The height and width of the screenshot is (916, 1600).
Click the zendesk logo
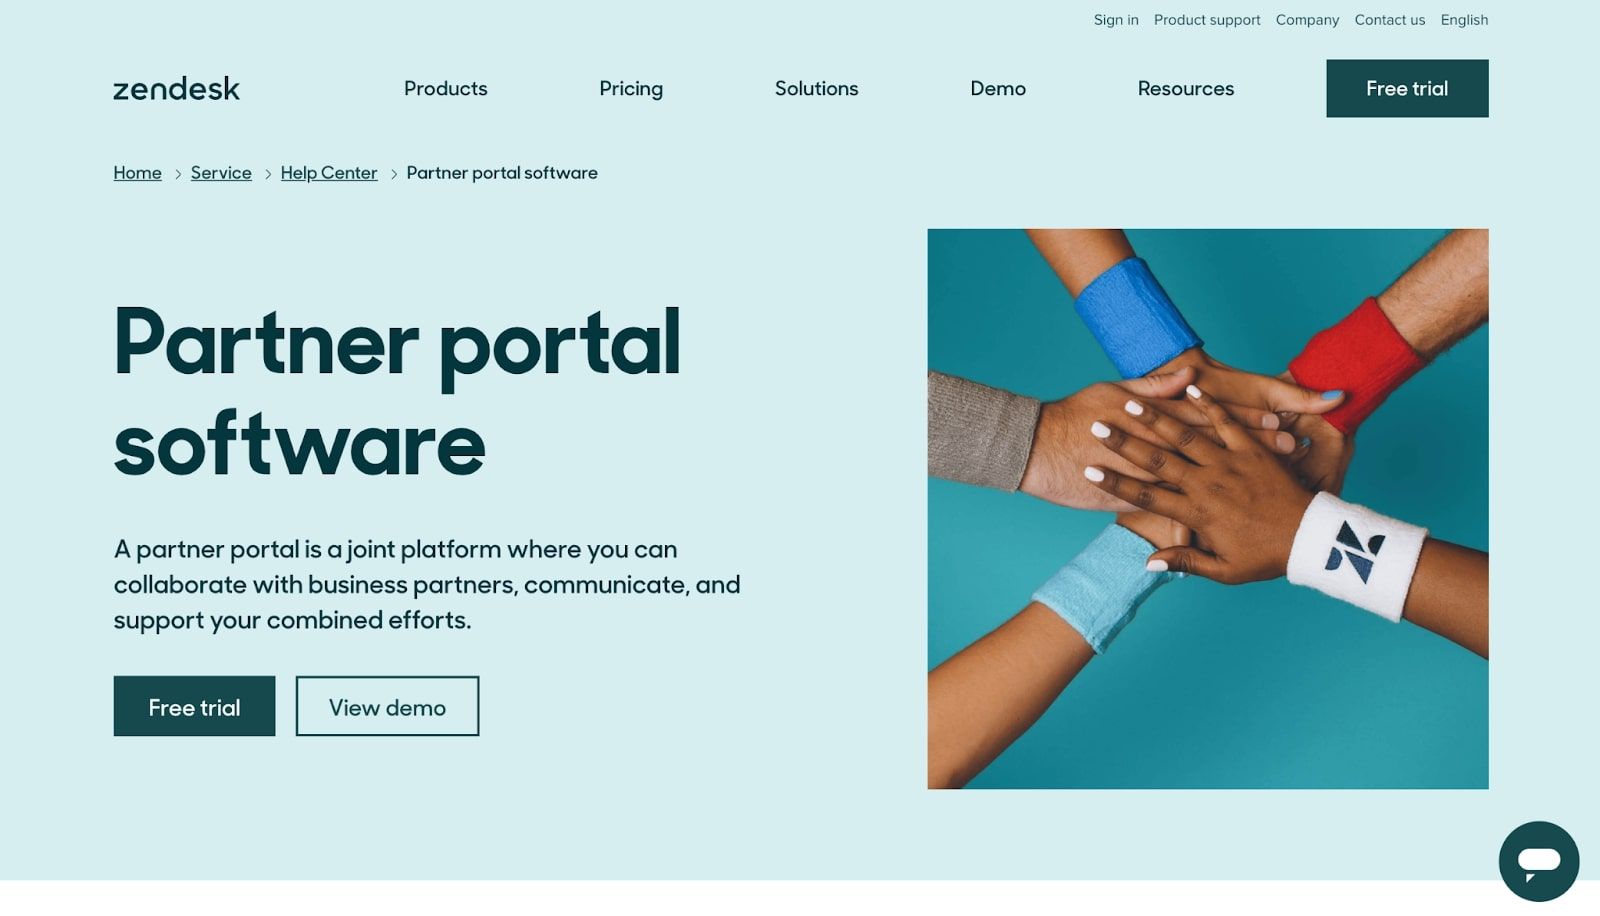click(x=176, y=88)
